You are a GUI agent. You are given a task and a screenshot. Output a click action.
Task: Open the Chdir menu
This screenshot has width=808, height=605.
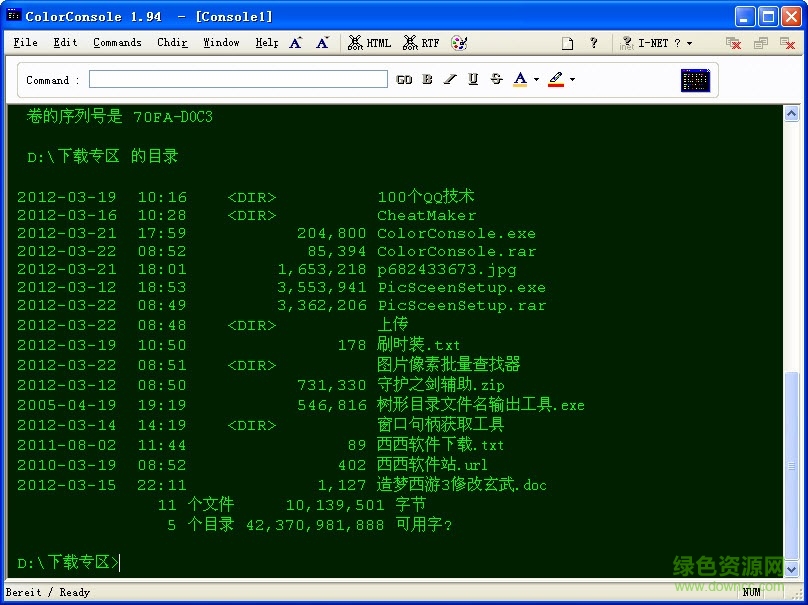(x=171, y=42)
